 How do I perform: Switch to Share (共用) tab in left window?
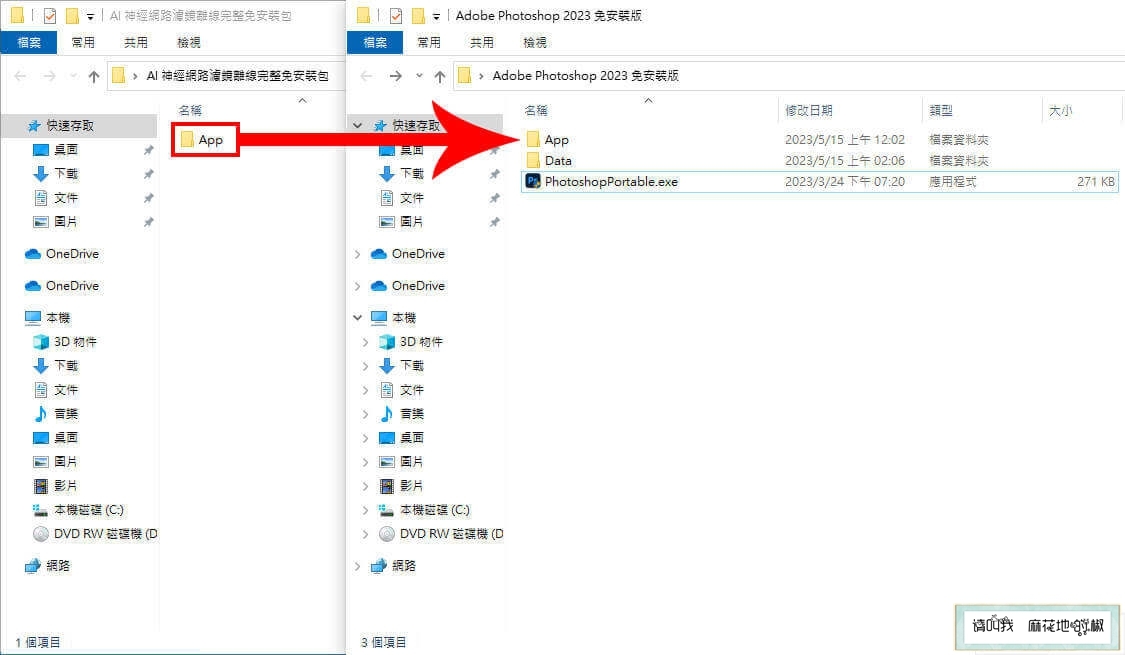136,42
